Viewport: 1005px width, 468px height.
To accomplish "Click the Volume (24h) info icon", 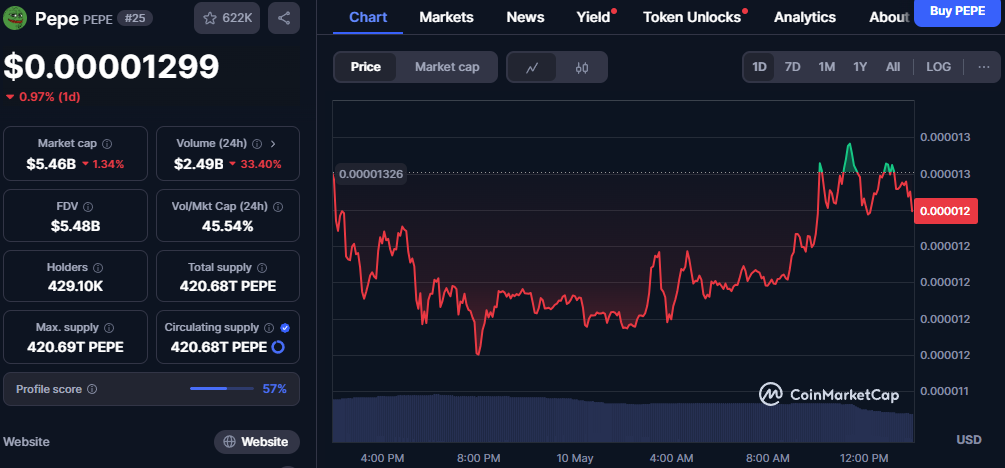I will [257, 144].
